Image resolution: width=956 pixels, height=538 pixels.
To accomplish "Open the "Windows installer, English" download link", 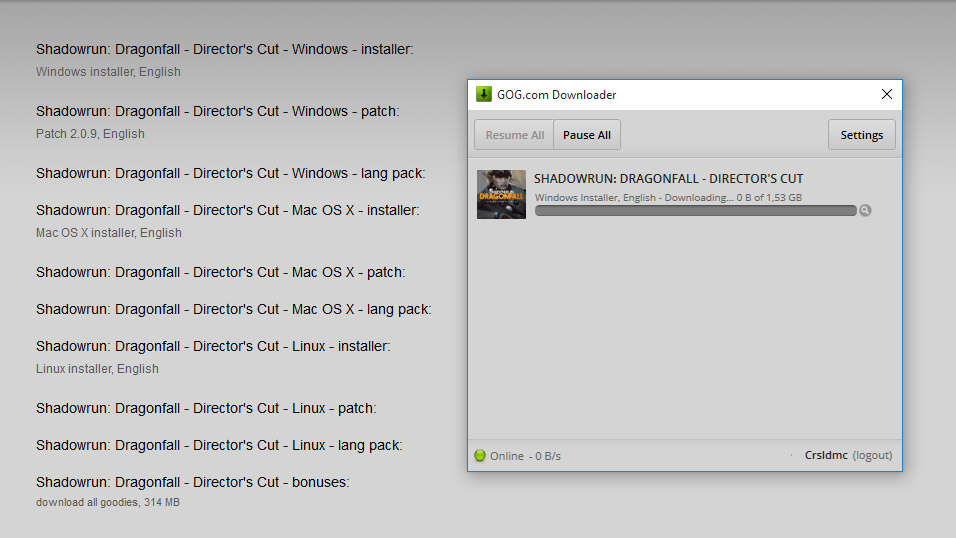I will tap(109, 72).
